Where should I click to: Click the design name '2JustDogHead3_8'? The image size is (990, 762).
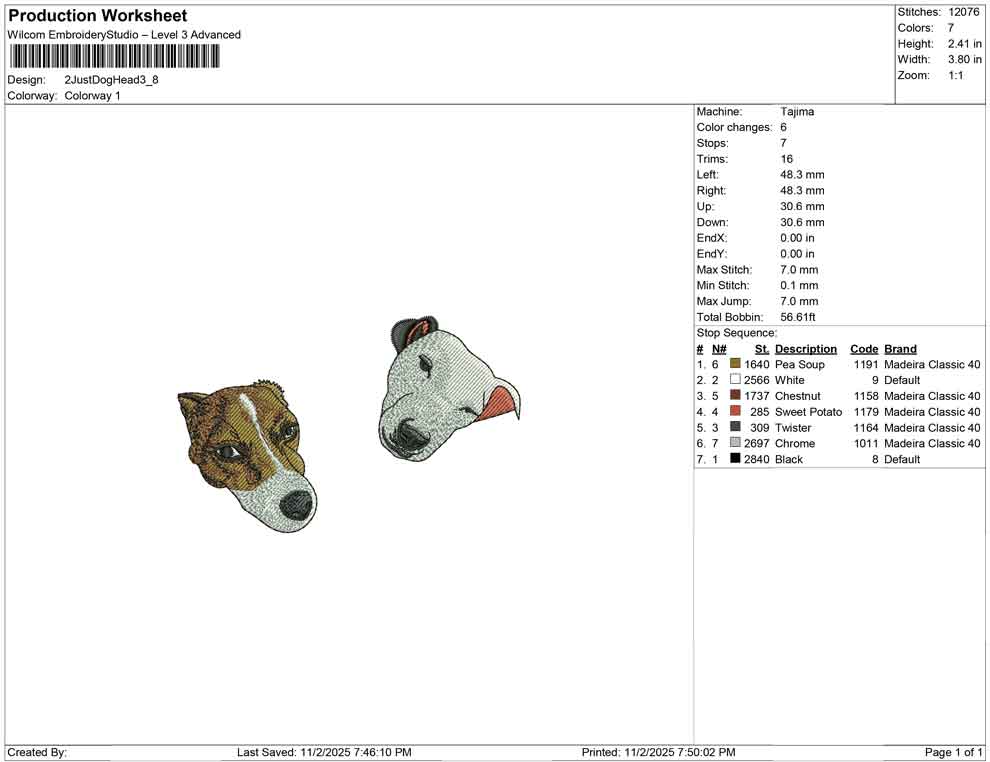click(111, 80)
